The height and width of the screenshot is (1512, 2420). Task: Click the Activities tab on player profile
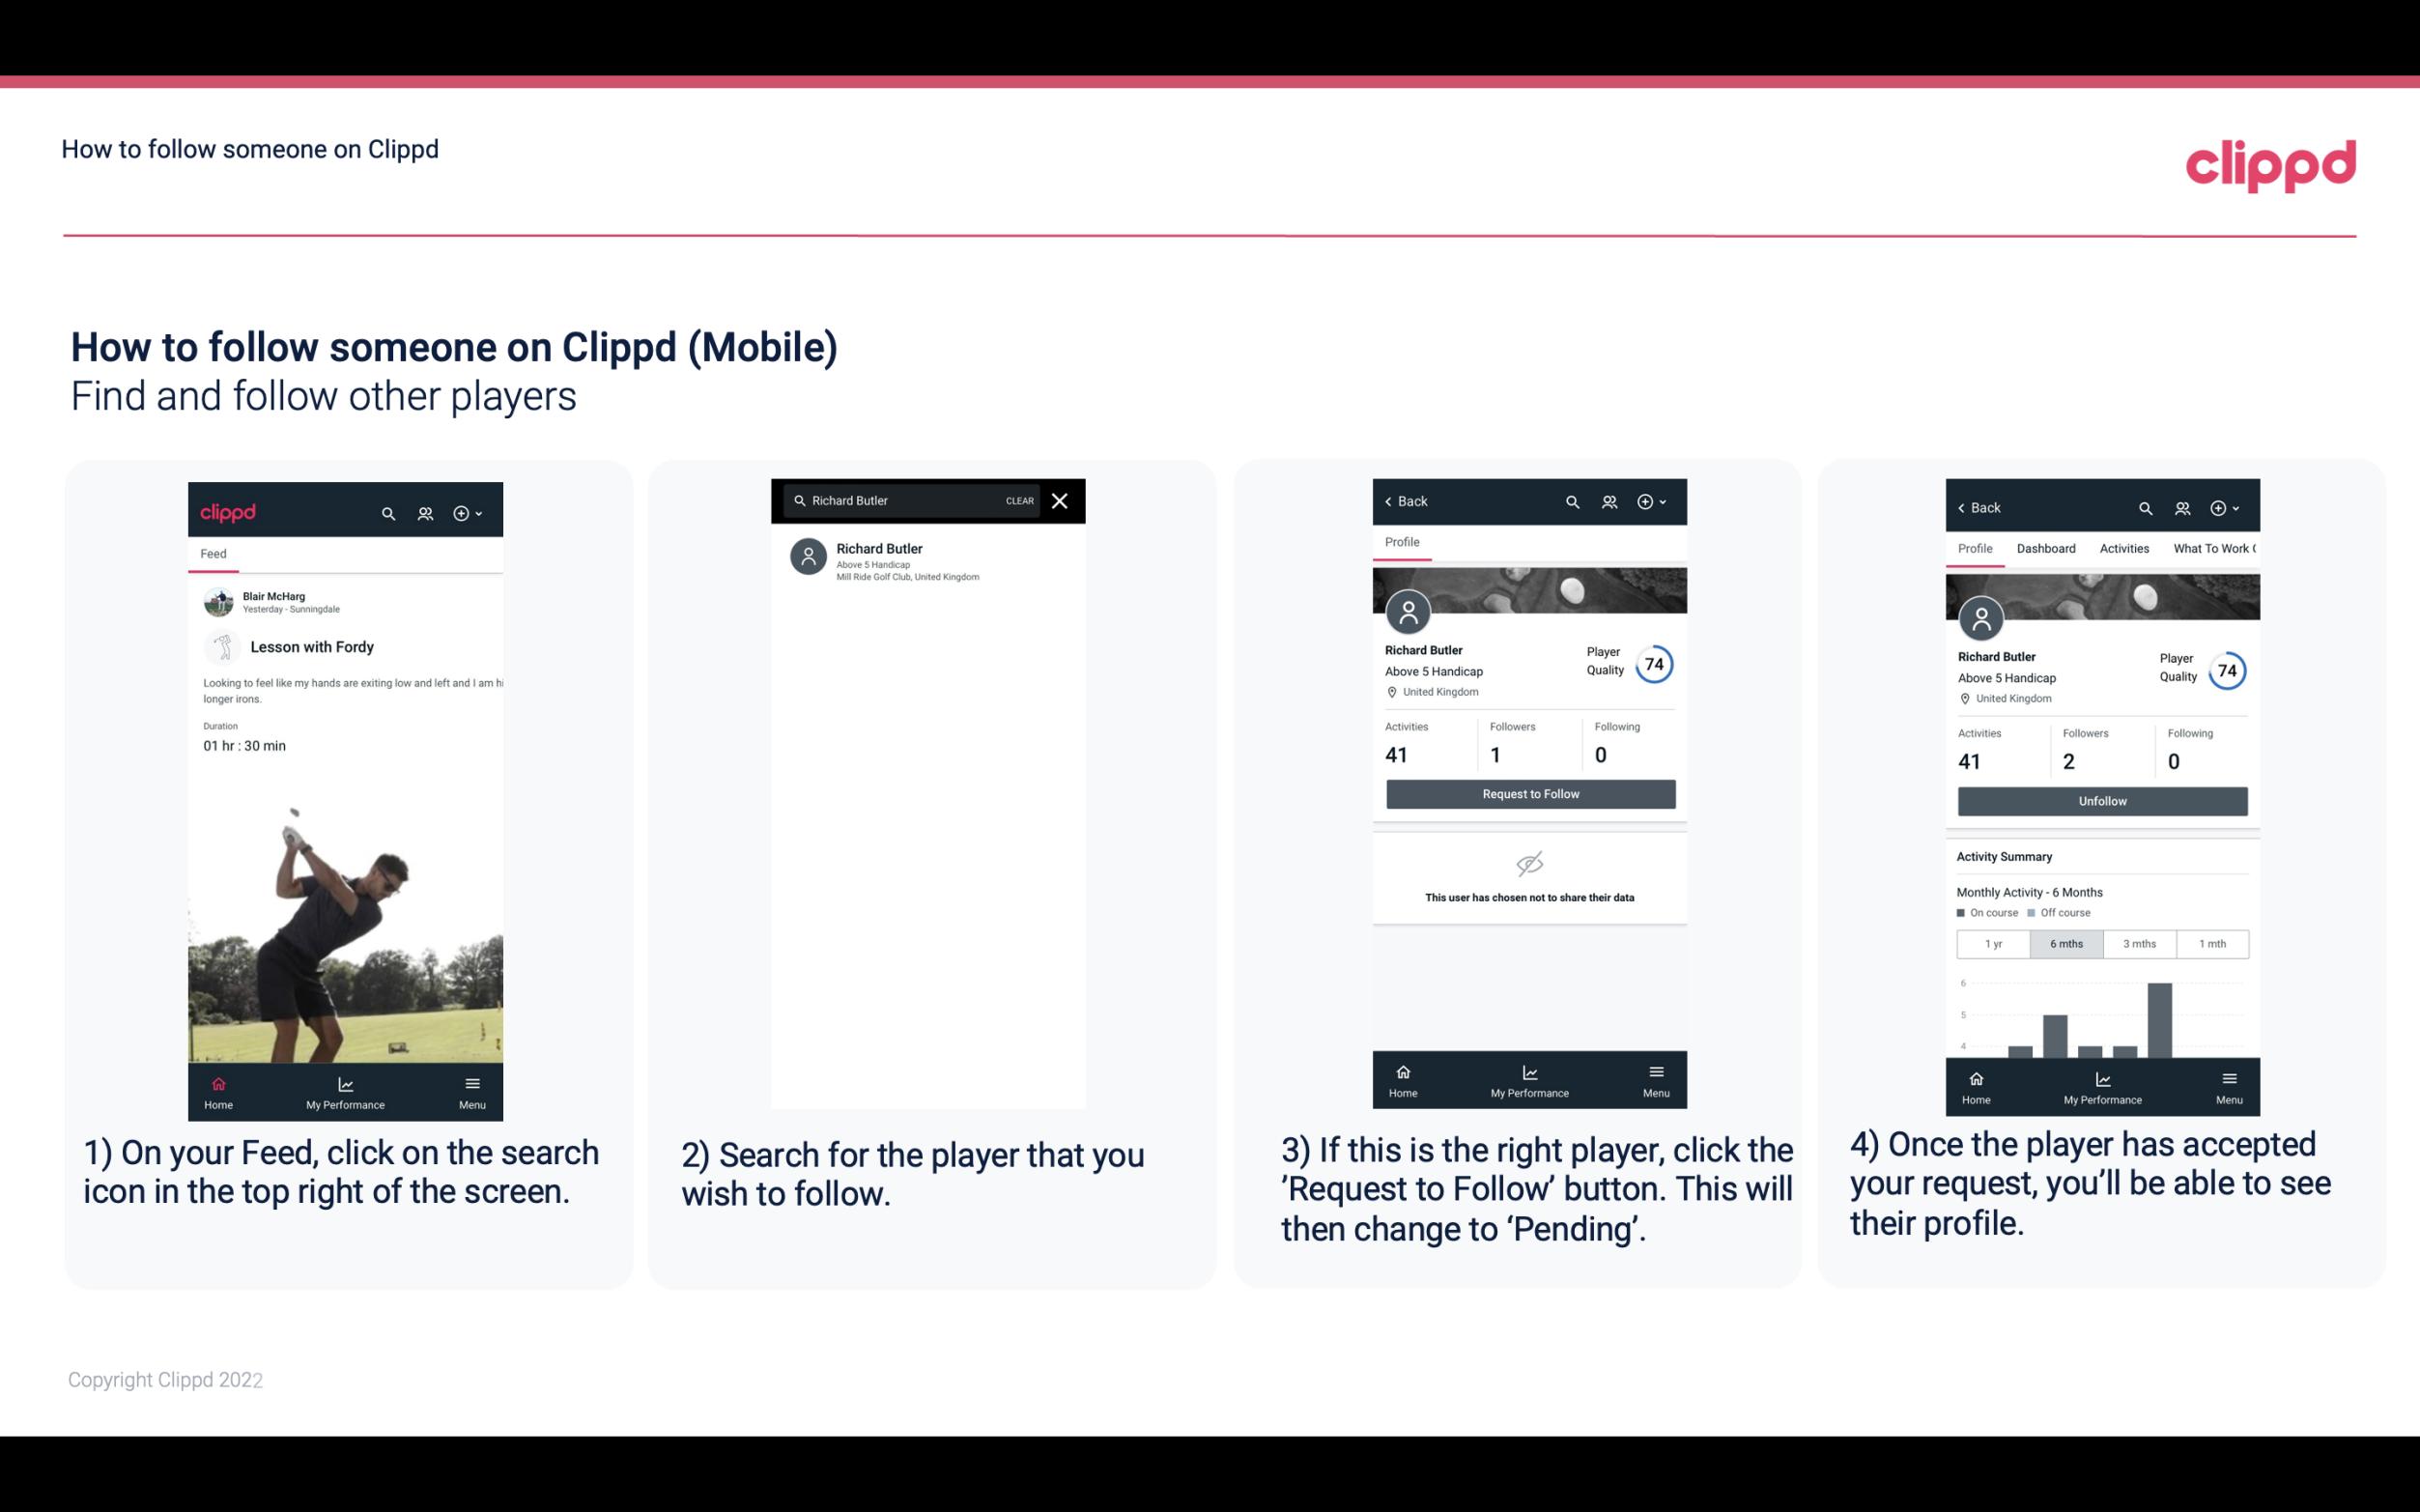pyautogui.click(x=2125, y=549)
